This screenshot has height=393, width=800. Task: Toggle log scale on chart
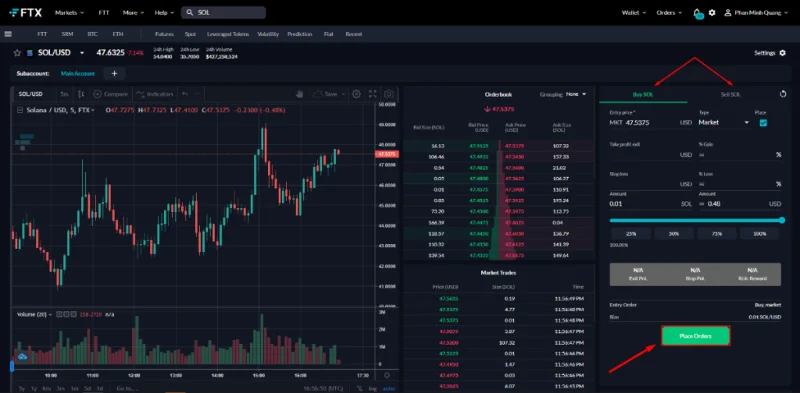point(373,388)
